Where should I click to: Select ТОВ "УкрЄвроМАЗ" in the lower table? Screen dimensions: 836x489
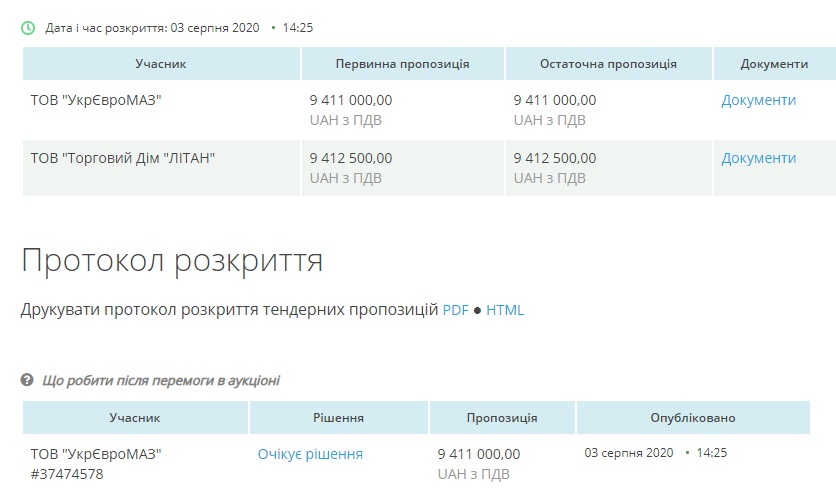pos(96,454)
